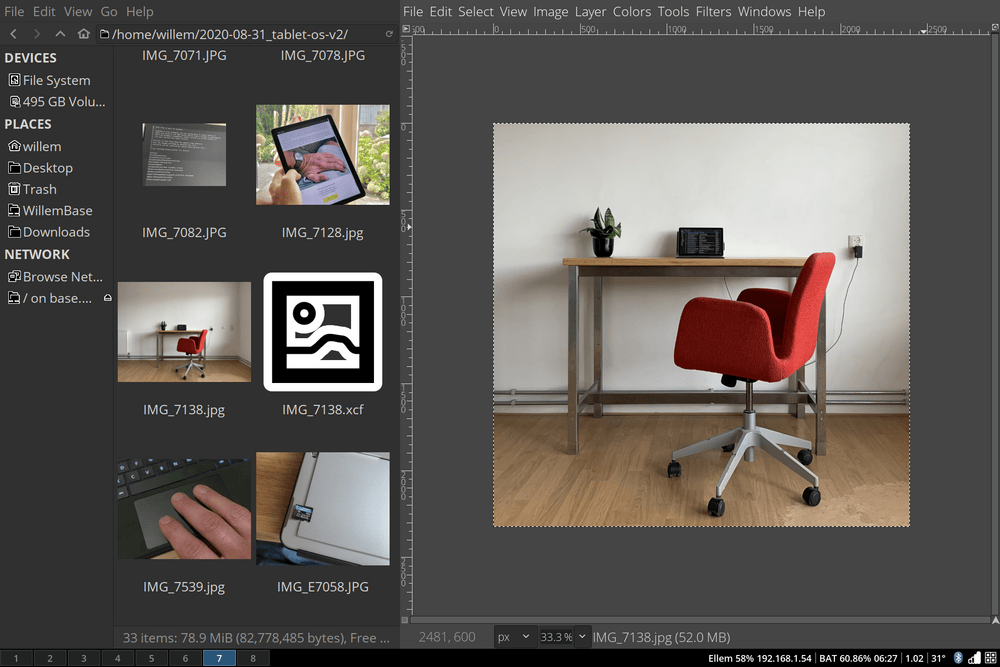Click the forward navigation arrow
Viewport: 1000px width, 667px height.
click(38, 33)
